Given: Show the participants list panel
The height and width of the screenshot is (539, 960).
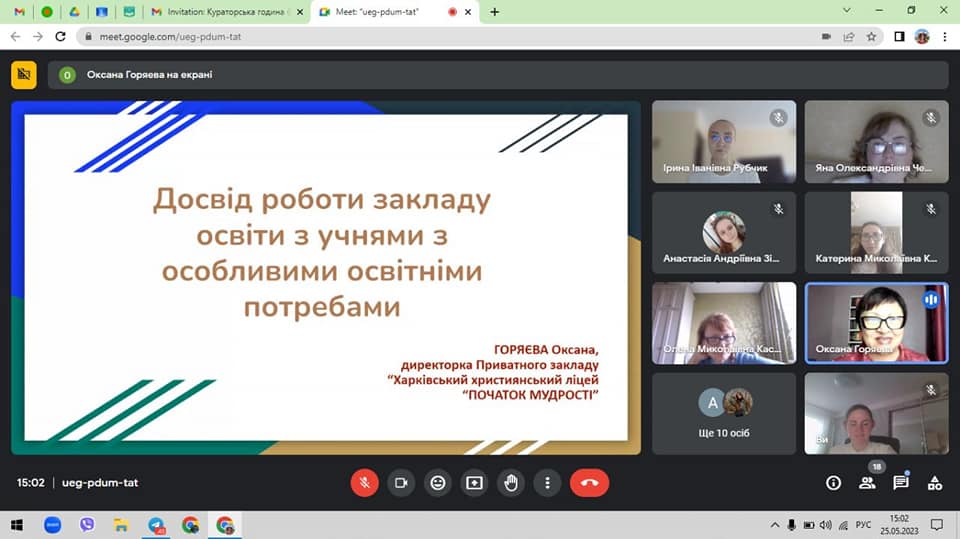Looking at the screenshot, I should (866, 483).
